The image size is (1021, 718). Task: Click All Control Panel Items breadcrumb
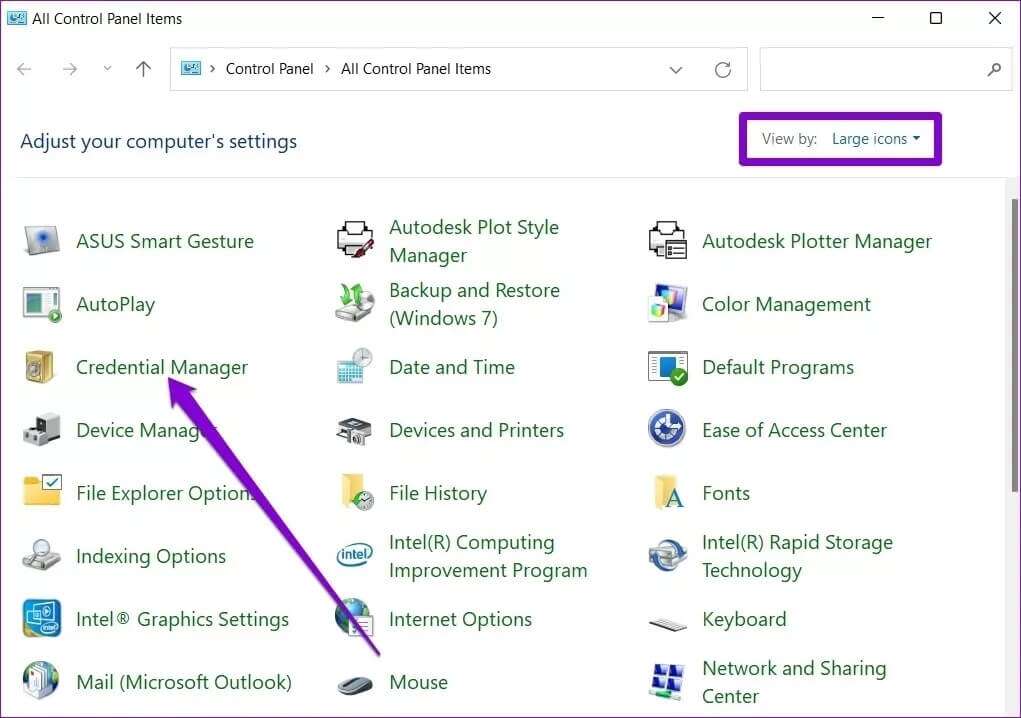[415, 68]
